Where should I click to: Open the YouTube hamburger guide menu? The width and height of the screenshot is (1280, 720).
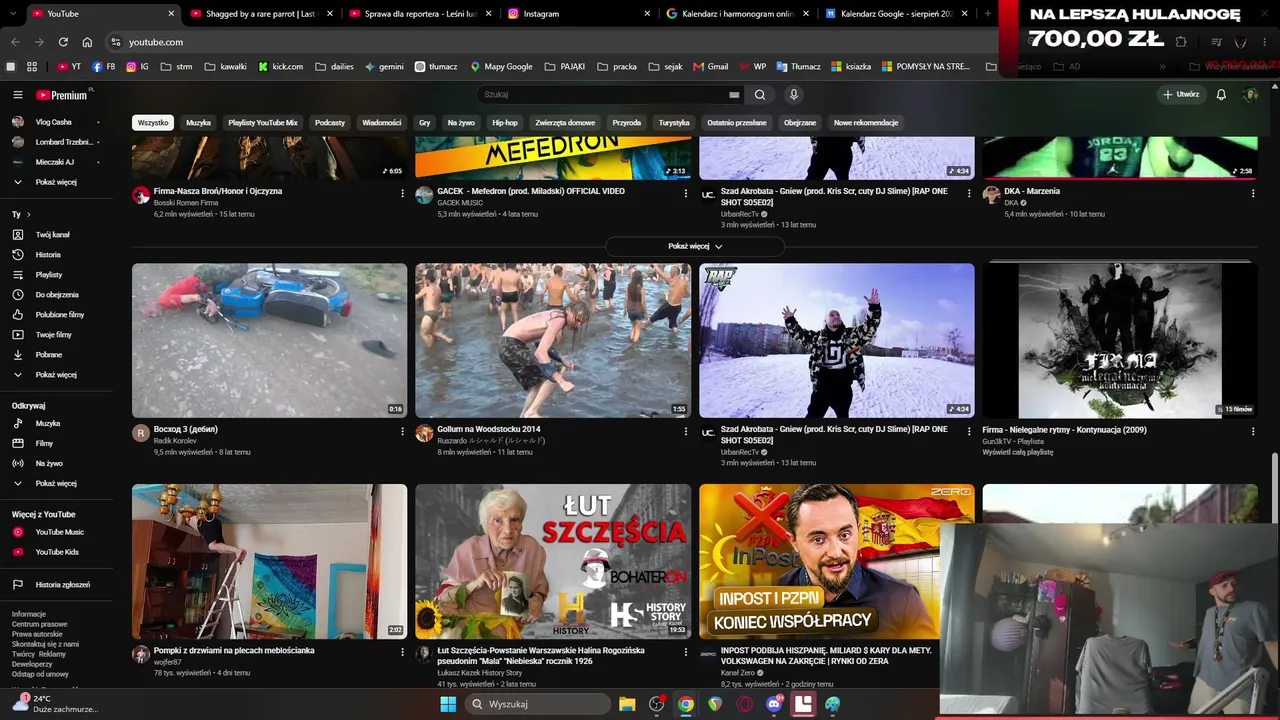click(x=18, y=95)
